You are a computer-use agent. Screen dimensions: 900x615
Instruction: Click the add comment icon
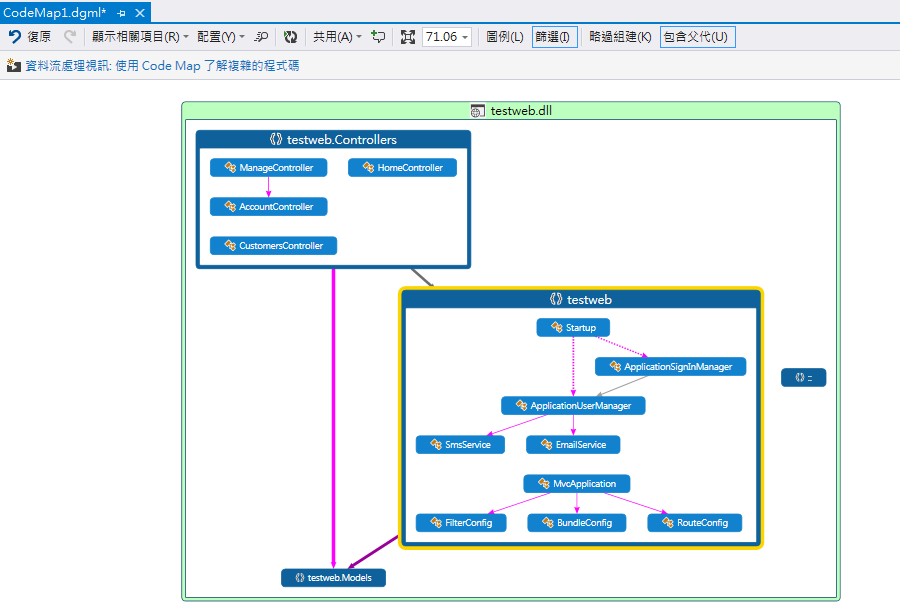(x=378, y=37)
